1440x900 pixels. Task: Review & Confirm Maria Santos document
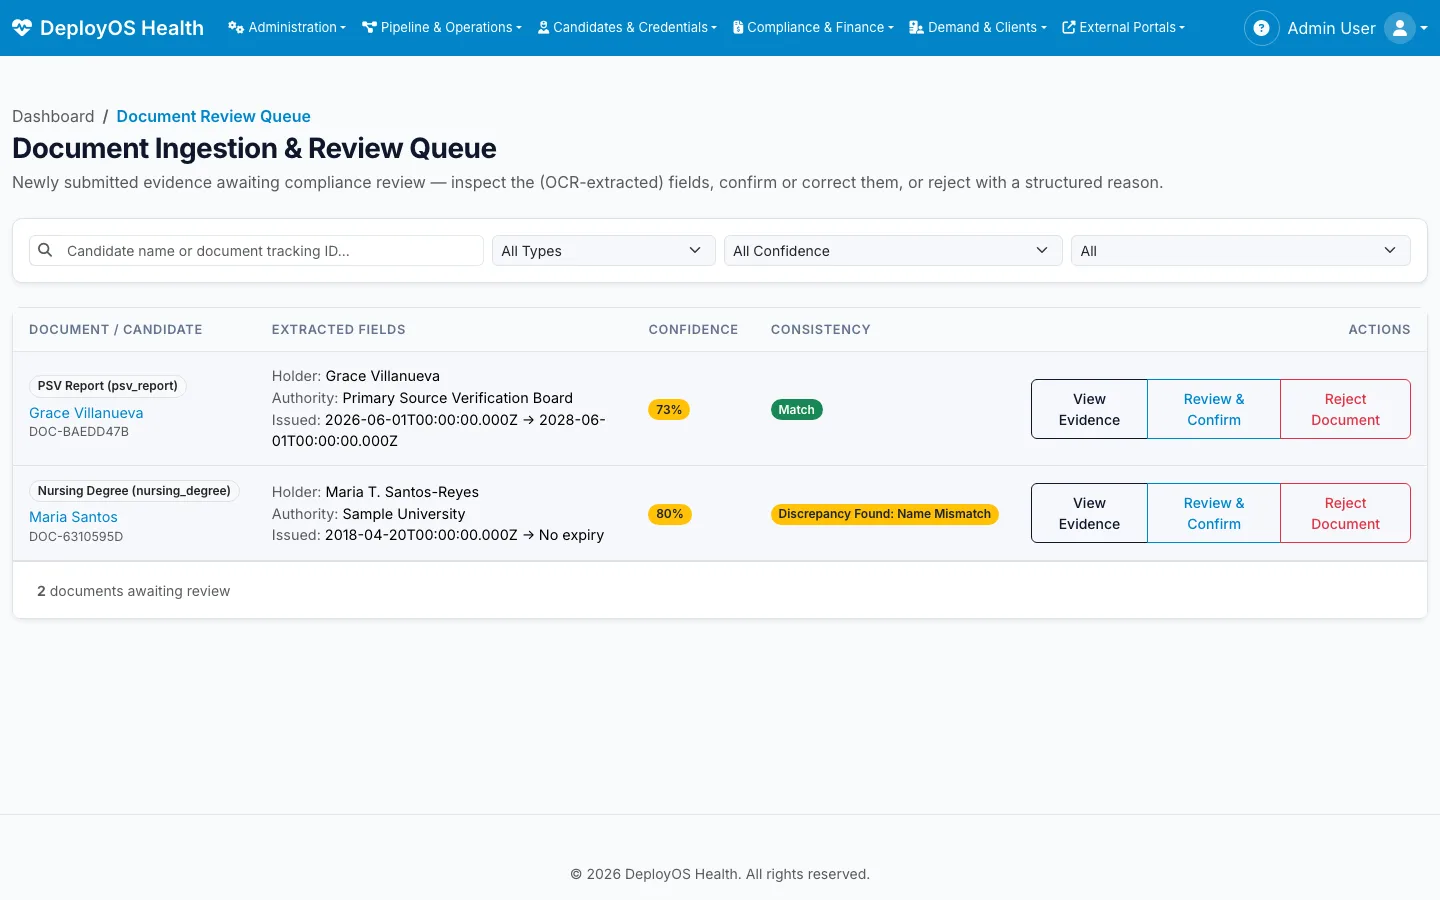(1214, 513)
